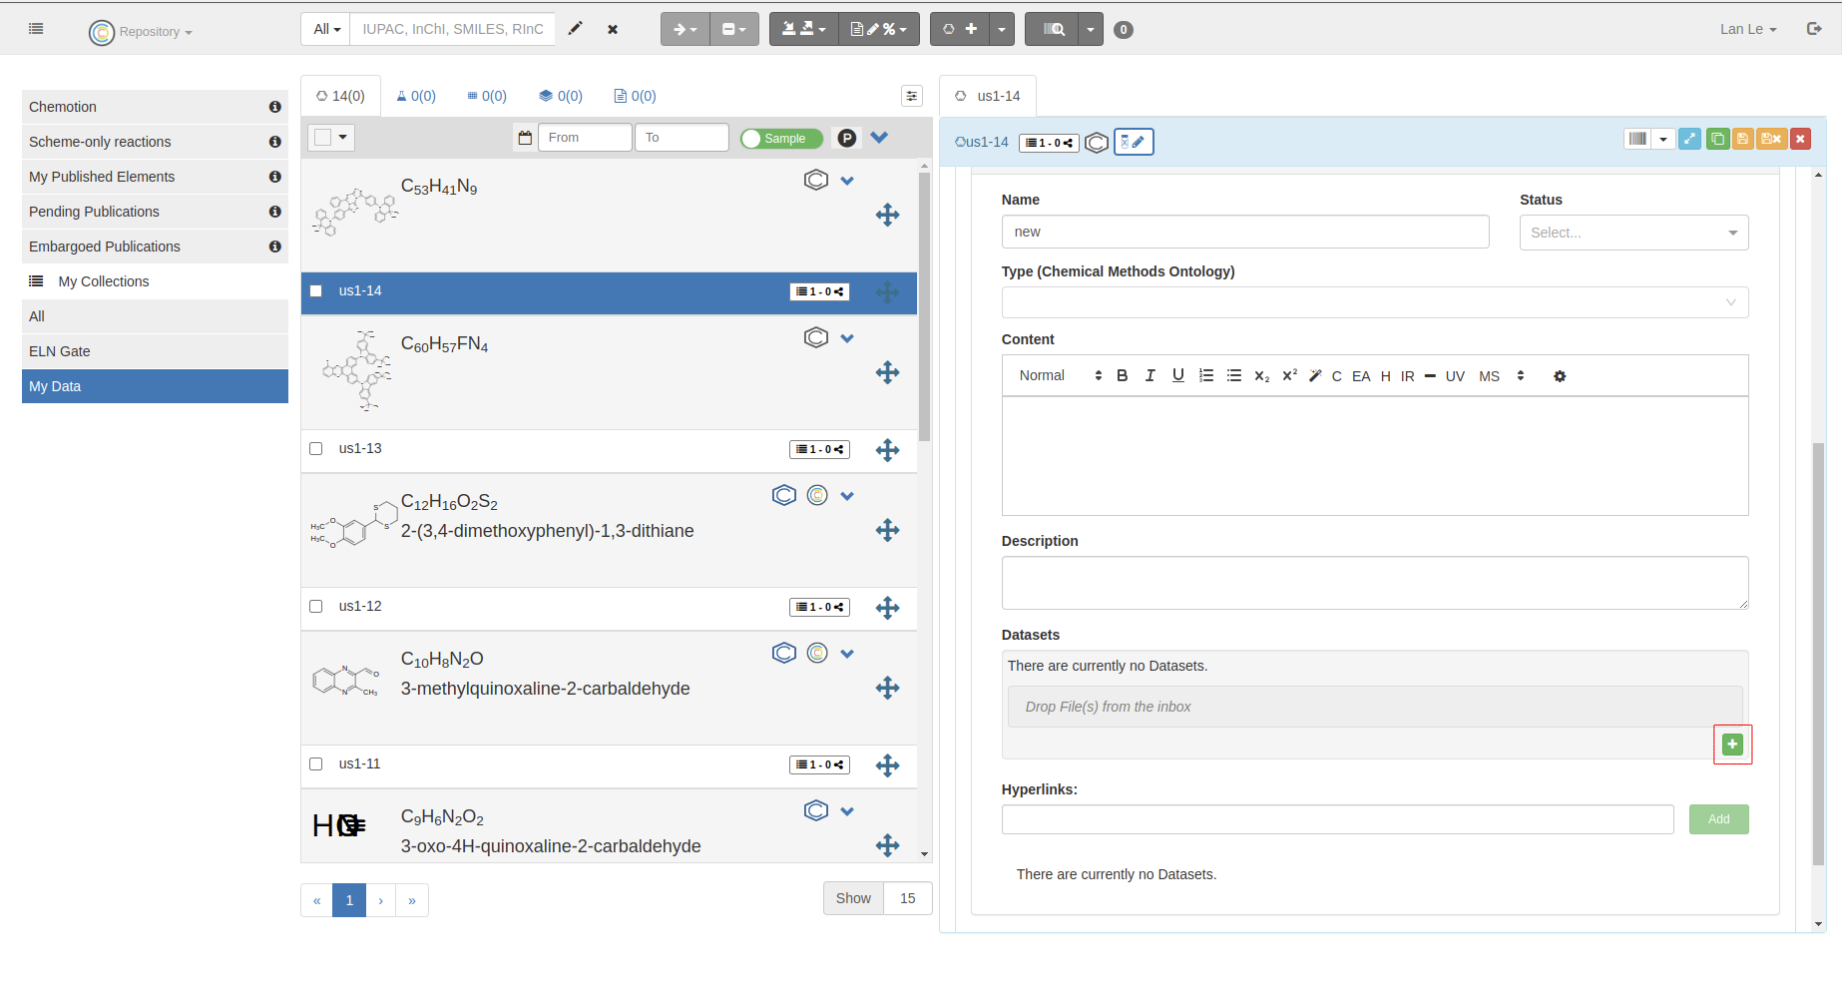Insert an IR analysis tag in the Content editor
The height and width of the screenshot is (1006, 1842).
click(x=1407, y=376)
